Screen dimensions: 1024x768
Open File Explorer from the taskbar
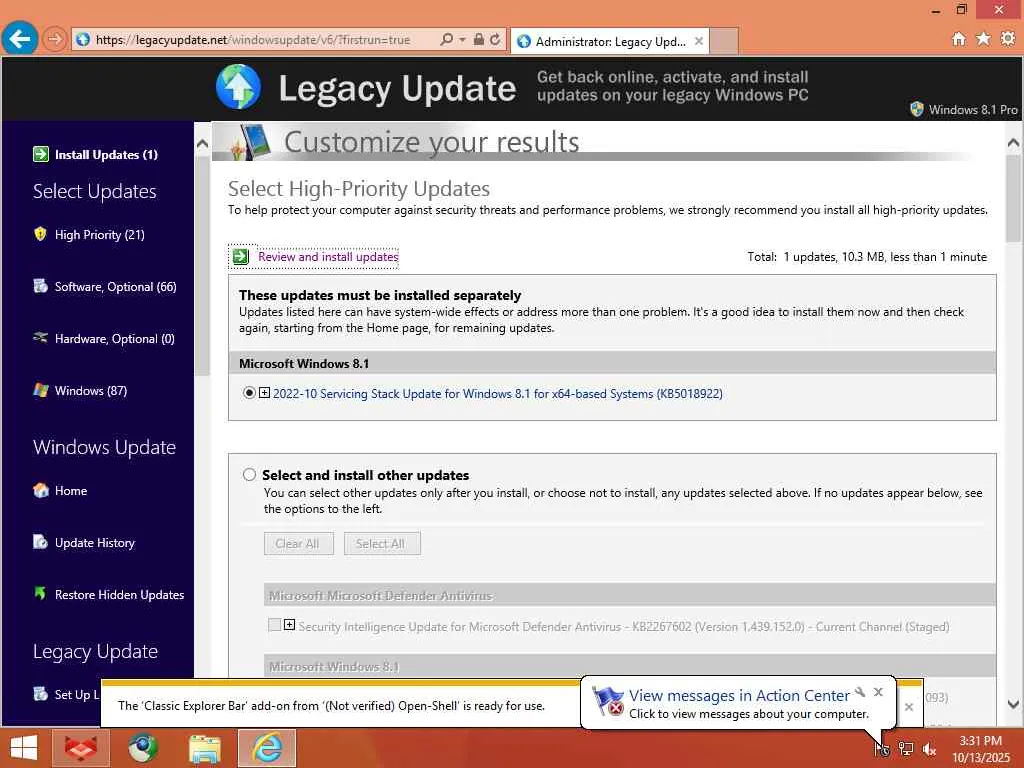[204, 748]
